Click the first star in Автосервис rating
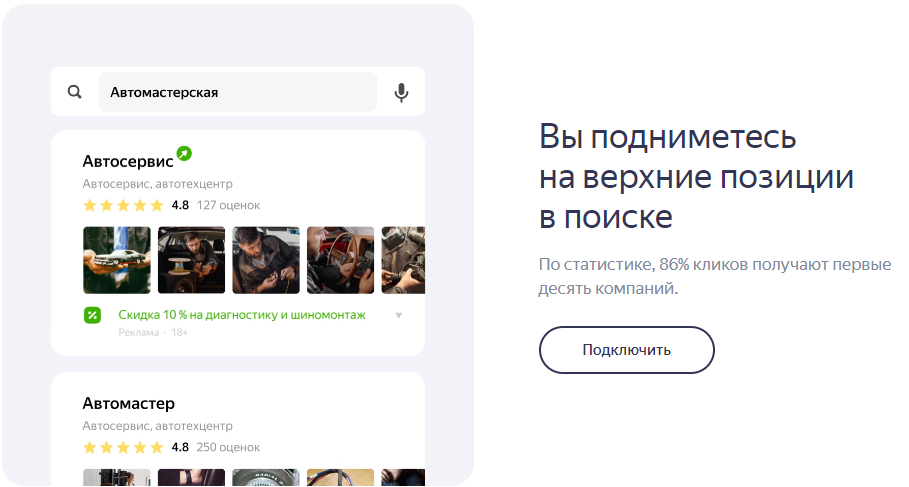909x487 pixels. [90, 205]
